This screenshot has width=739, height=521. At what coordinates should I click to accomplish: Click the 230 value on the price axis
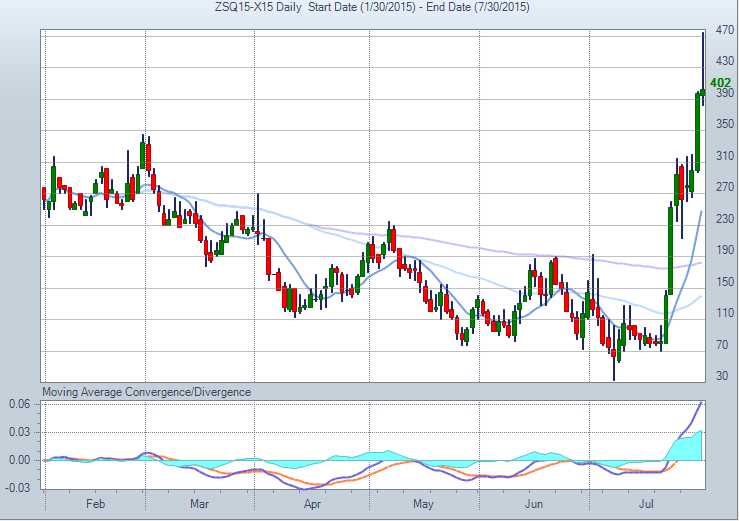720,219
